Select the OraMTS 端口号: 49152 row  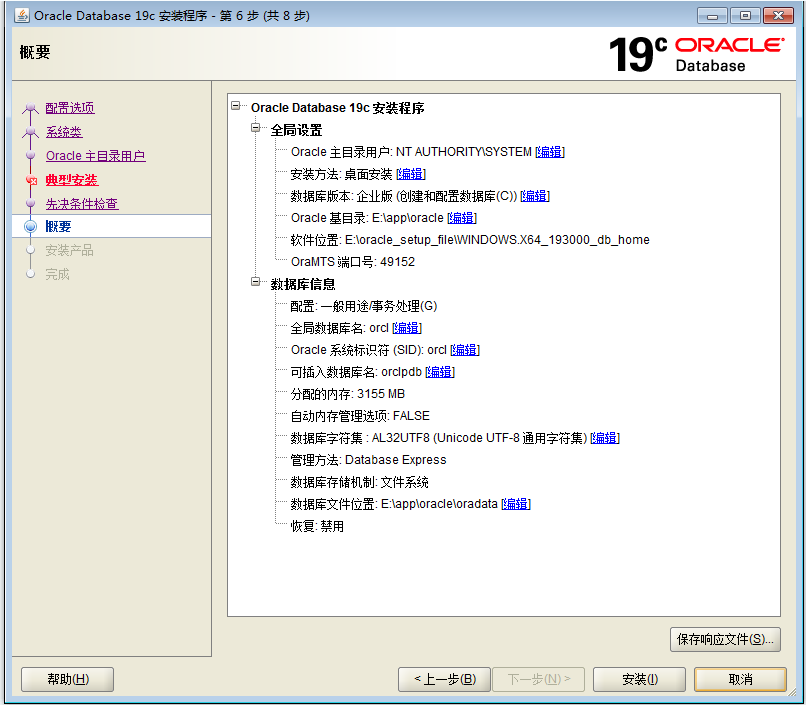coord(353,262)
